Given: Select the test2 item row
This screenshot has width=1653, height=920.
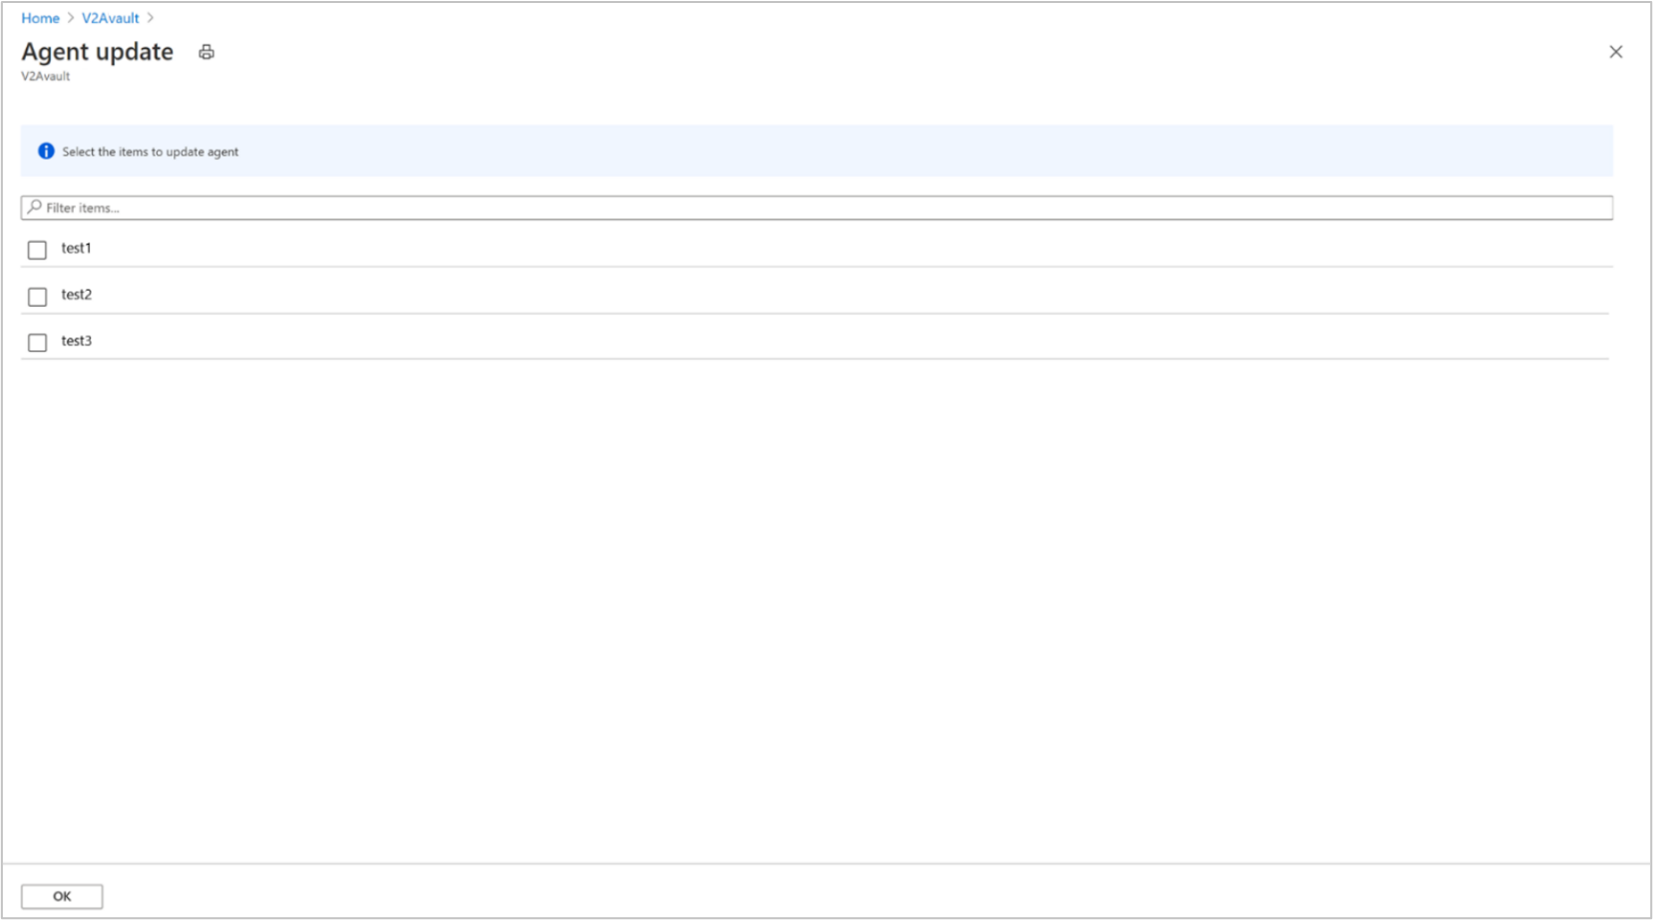Looking at the screenshot, I should 76,294.
